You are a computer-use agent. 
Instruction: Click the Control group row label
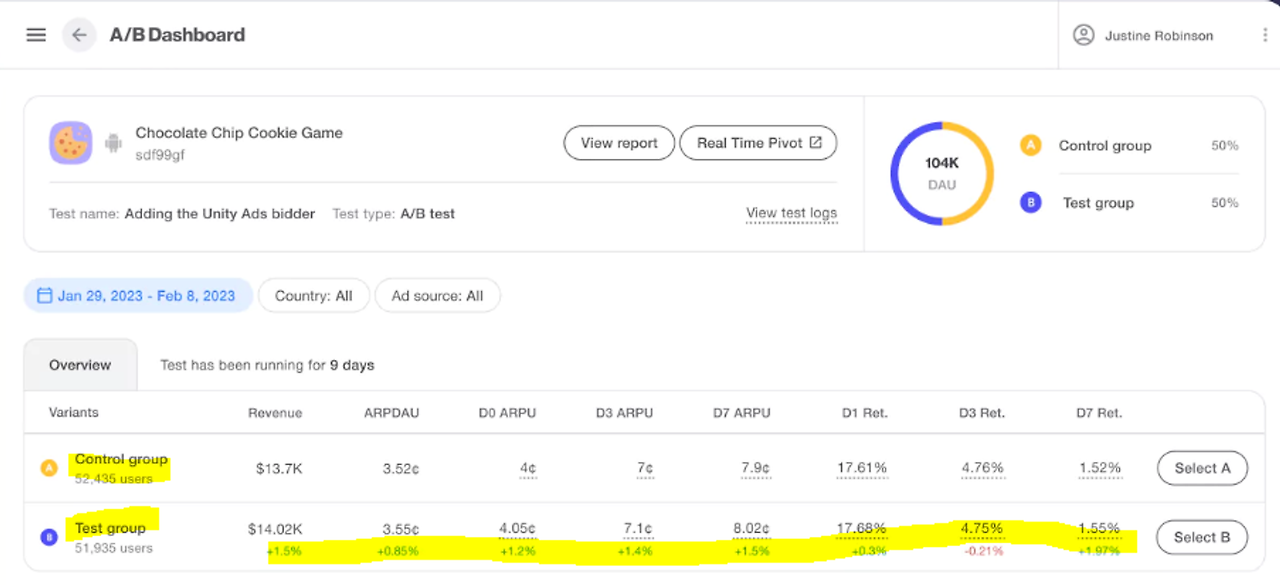click(x=121, y=460)
